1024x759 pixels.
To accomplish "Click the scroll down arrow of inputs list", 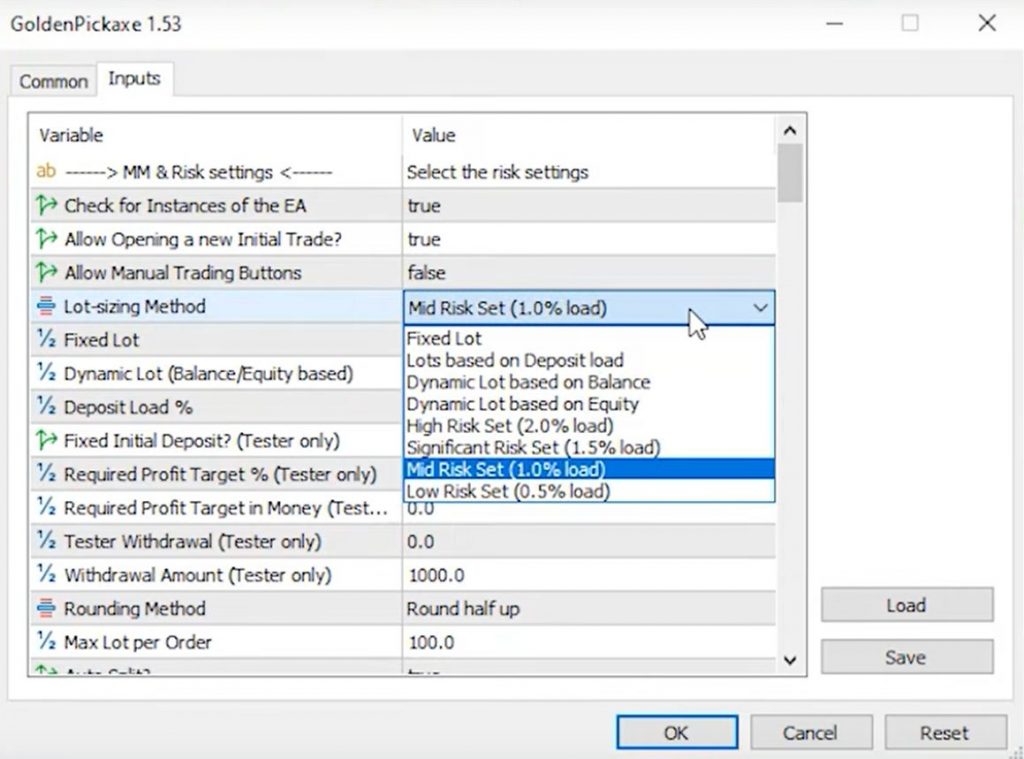I will click(789, 659).
